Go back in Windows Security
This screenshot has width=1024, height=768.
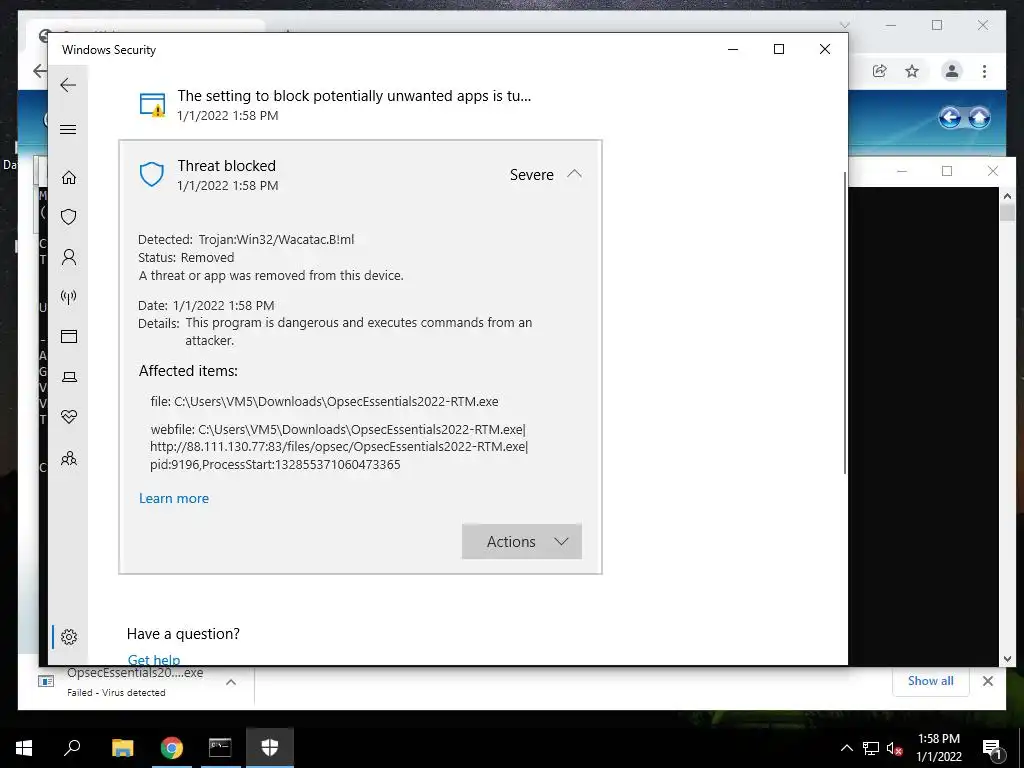point(68,85)
